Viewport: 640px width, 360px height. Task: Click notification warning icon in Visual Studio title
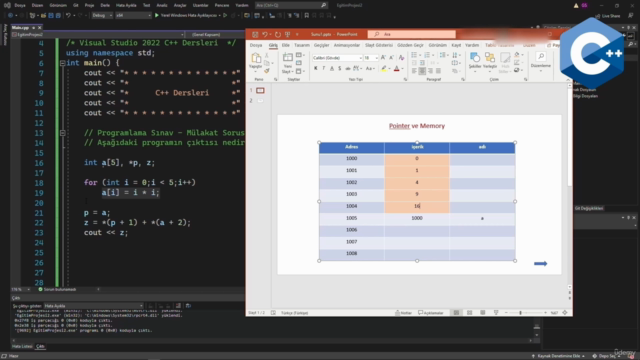coord(576,5)
